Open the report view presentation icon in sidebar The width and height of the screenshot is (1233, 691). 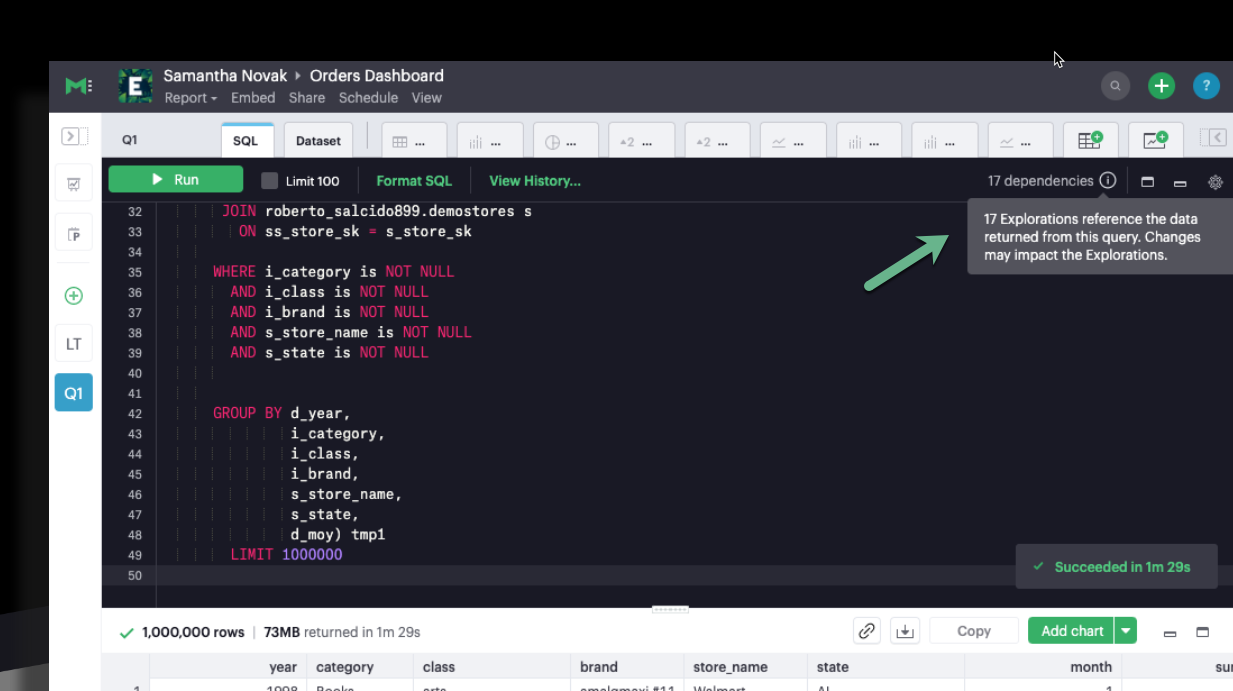pyautogui.click(x=74, y=184)
